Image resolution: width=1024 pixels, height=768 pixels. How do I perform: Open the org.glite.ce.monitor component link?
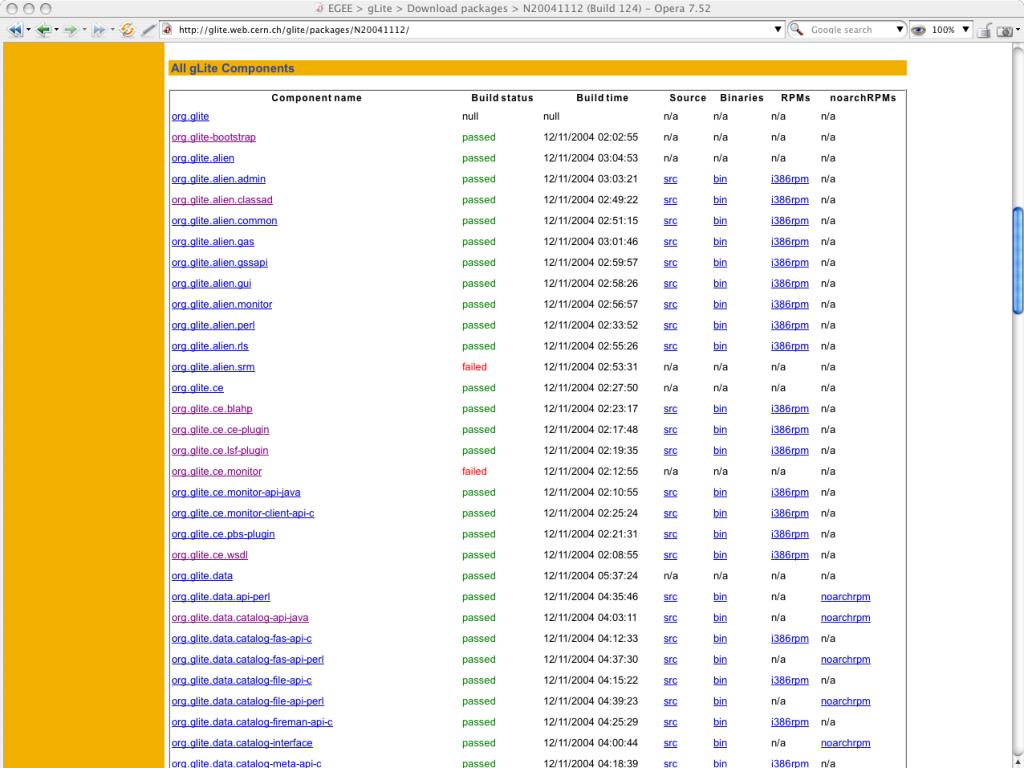pyautogui.click(x=216, y=472)
